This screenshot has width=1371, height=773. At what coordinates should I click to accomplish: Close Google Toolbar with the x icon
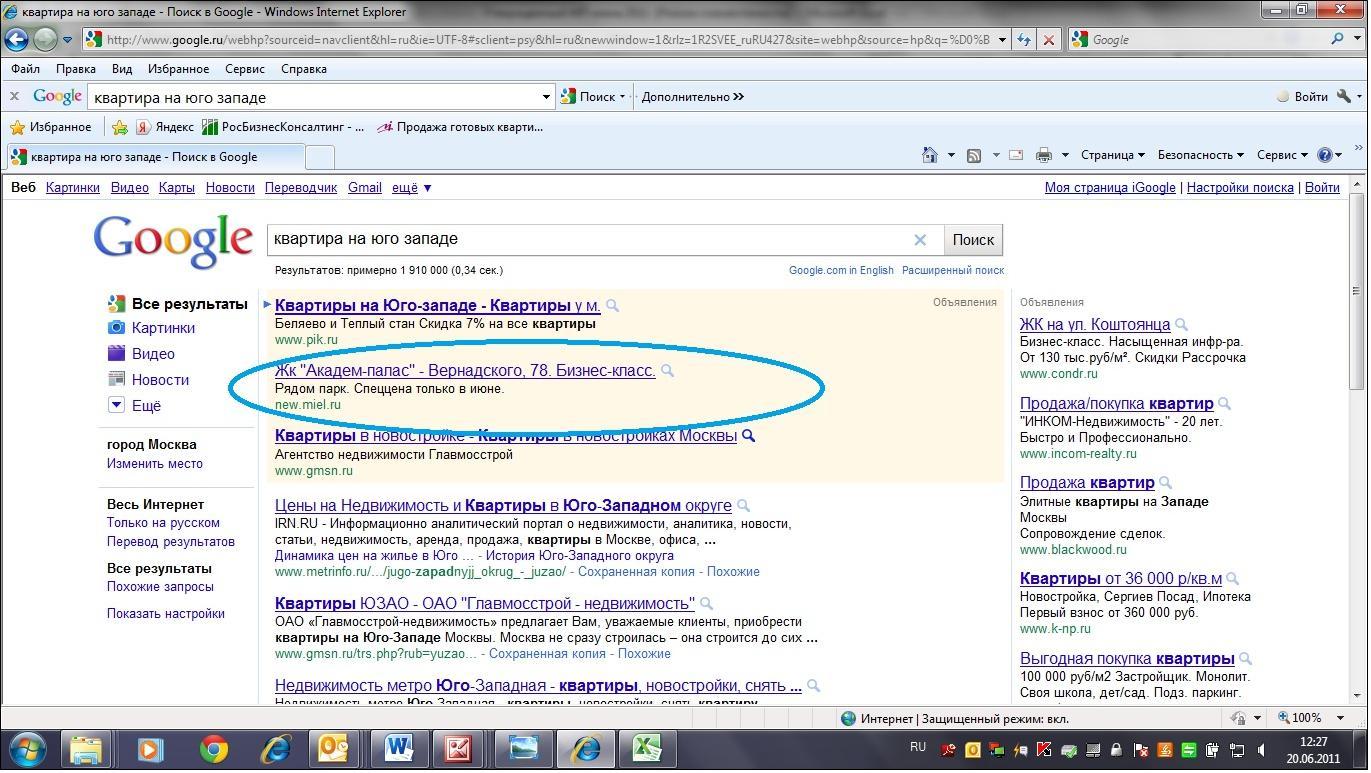[14, 97]
